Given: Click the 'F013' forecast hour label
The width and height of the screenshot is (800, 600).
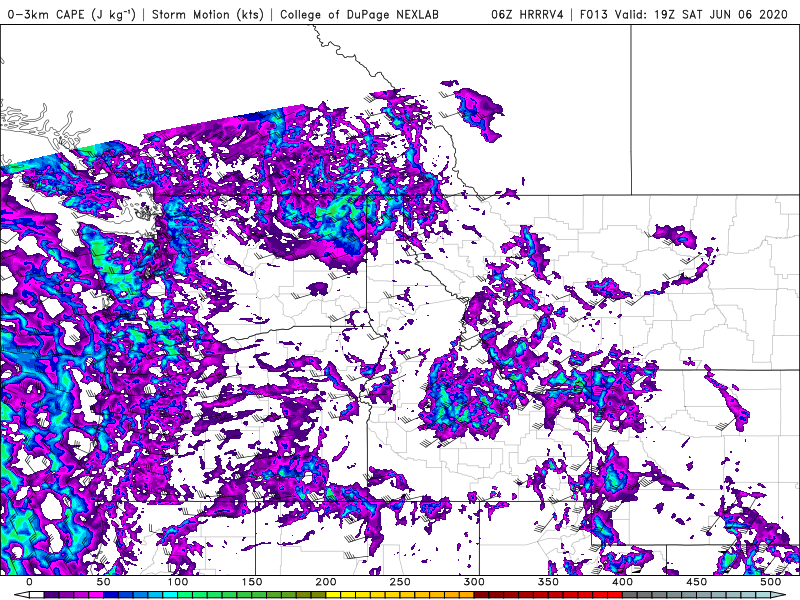Looking at the screenshot, I should 593,14.
